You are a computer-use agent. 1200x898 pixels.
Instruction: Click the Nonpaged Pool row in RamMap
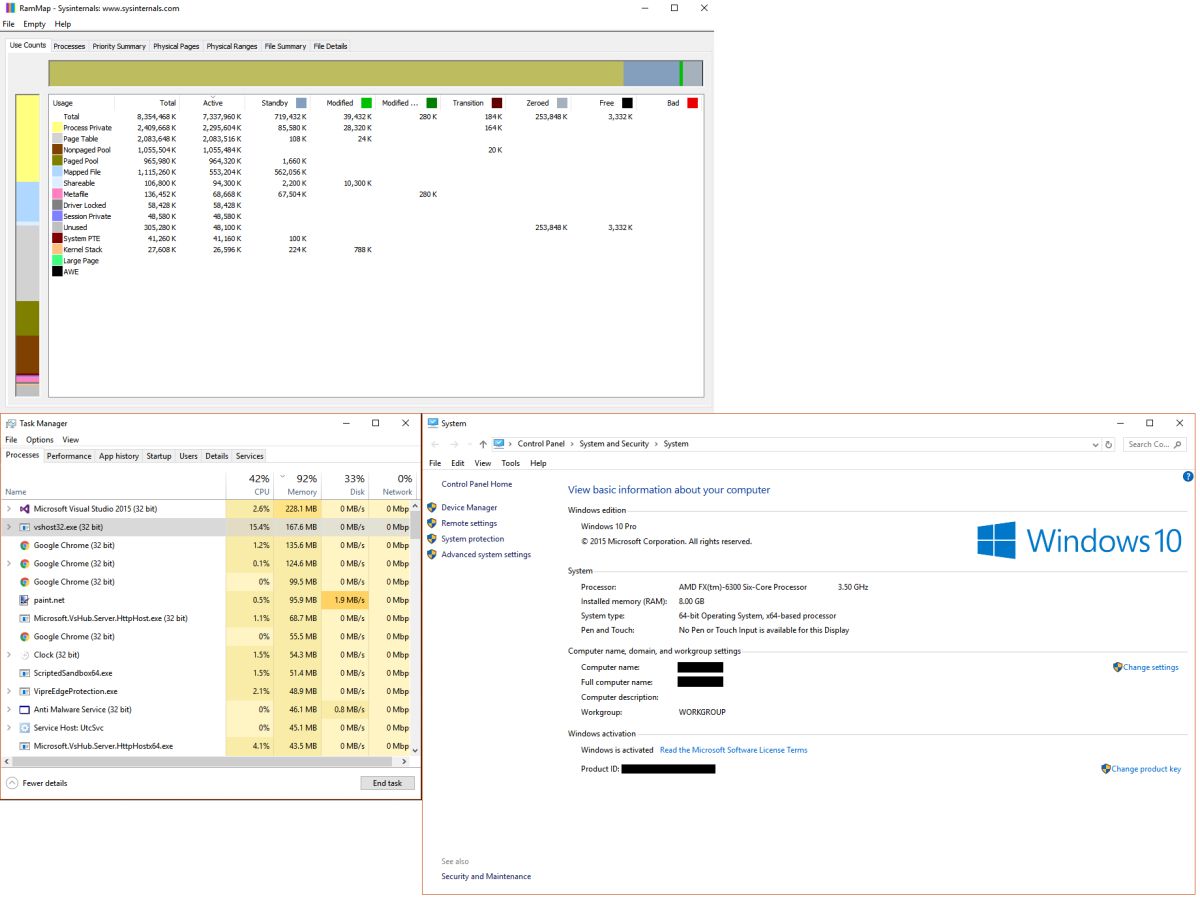[x=375, y=150]
